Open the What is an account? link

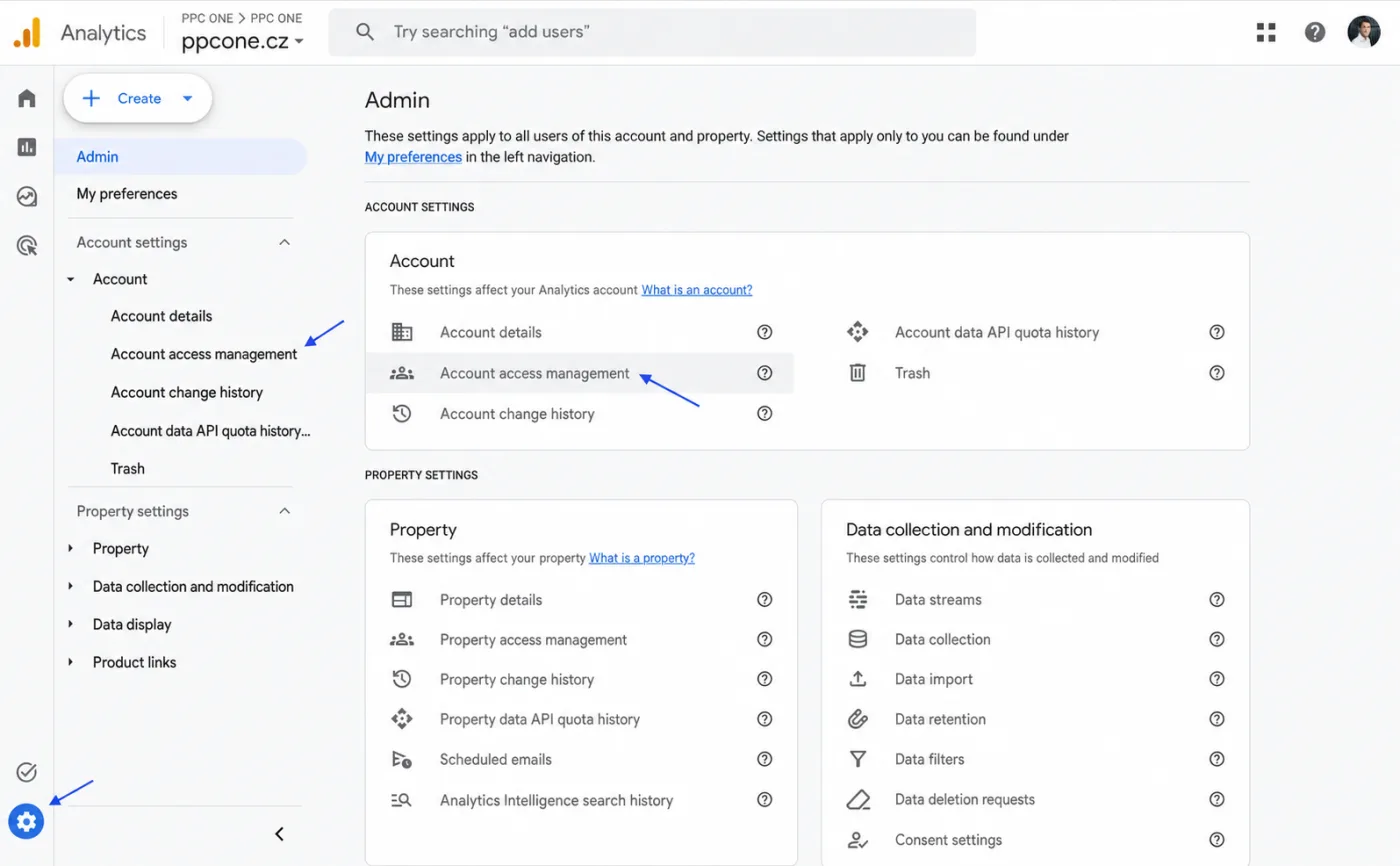[x=697, y=290]
